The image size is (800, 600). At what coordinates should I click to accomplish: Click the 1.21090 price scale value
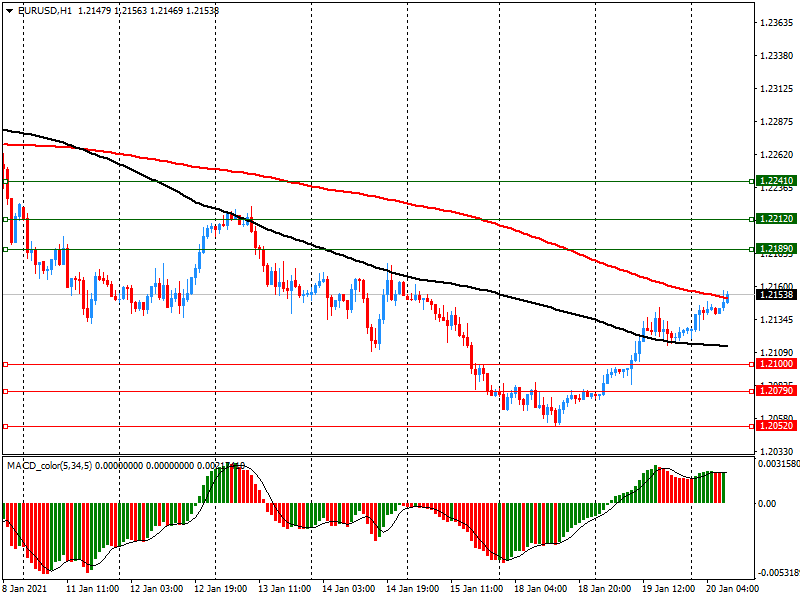point(777,353)
